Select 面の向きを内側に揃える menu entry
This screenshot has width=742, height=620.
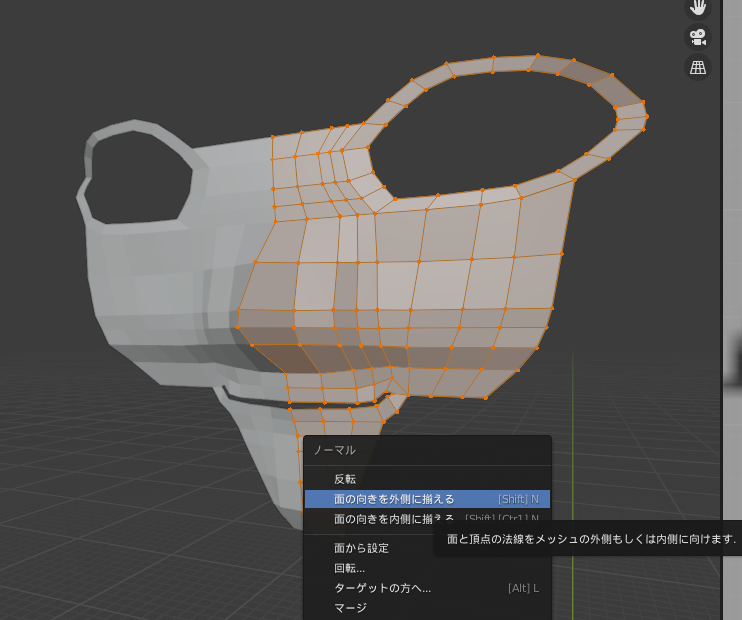click(x=427, y=519)
